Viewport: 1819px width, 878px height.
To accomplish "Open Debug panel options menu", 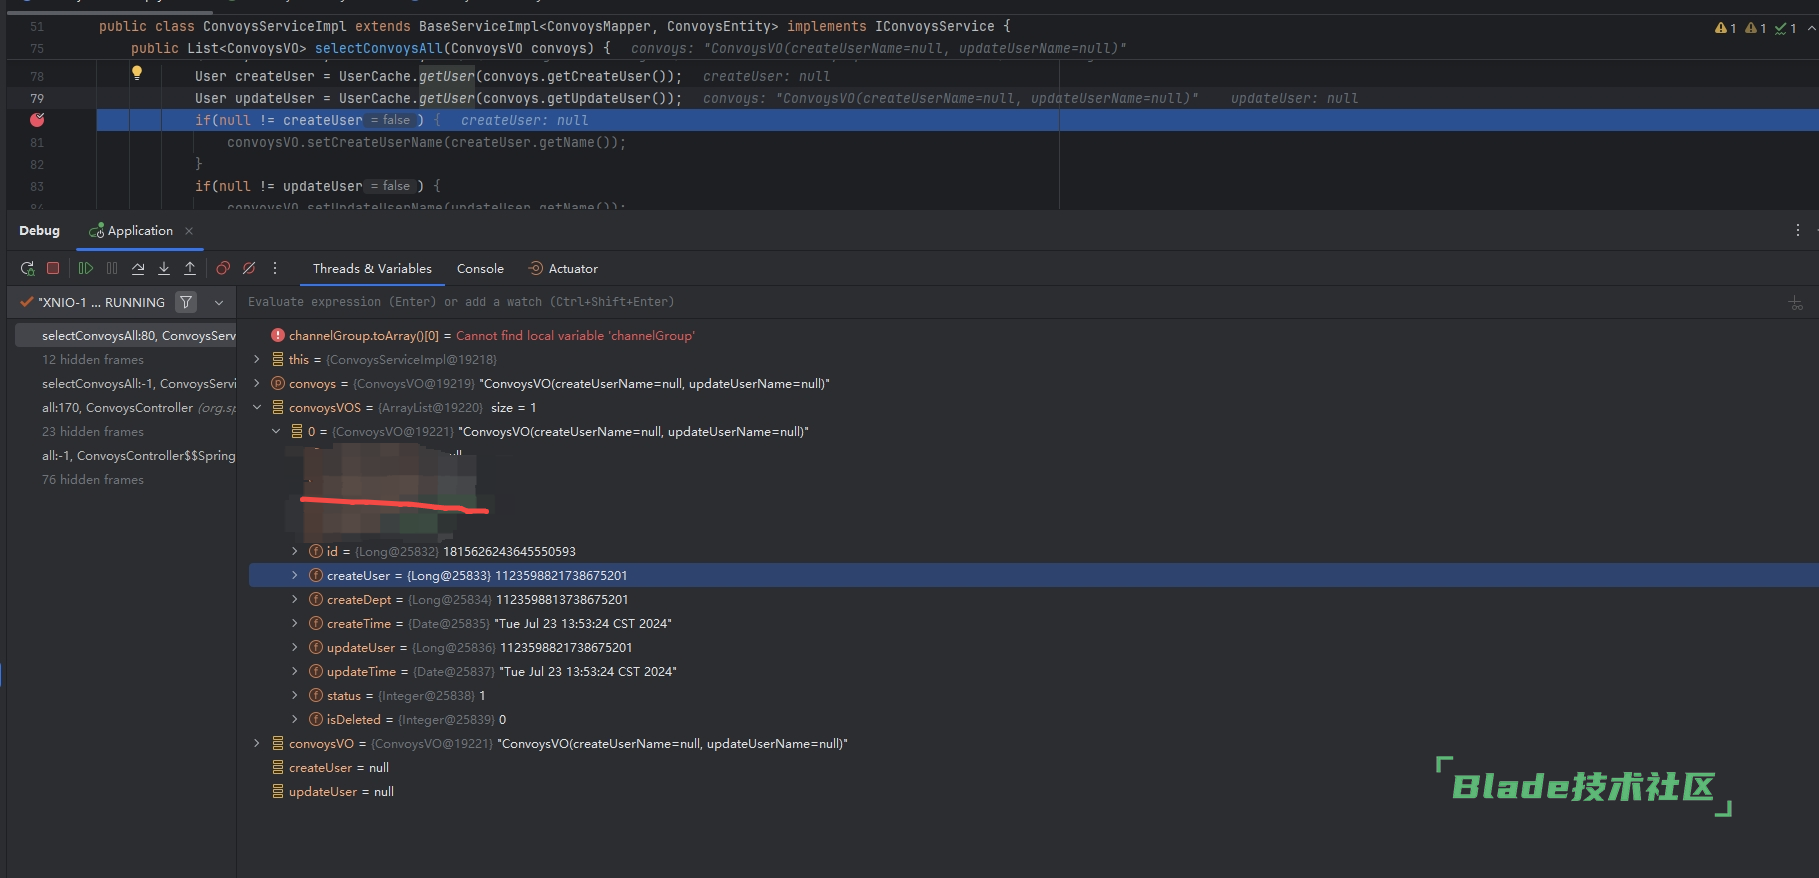I will 1797,230.
